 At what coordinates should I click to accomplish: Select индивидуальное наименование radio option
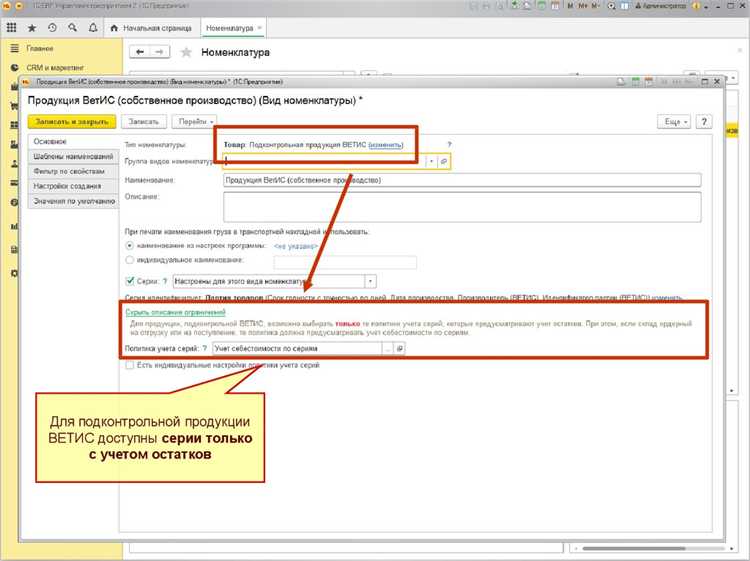click(x=129, y=260)
